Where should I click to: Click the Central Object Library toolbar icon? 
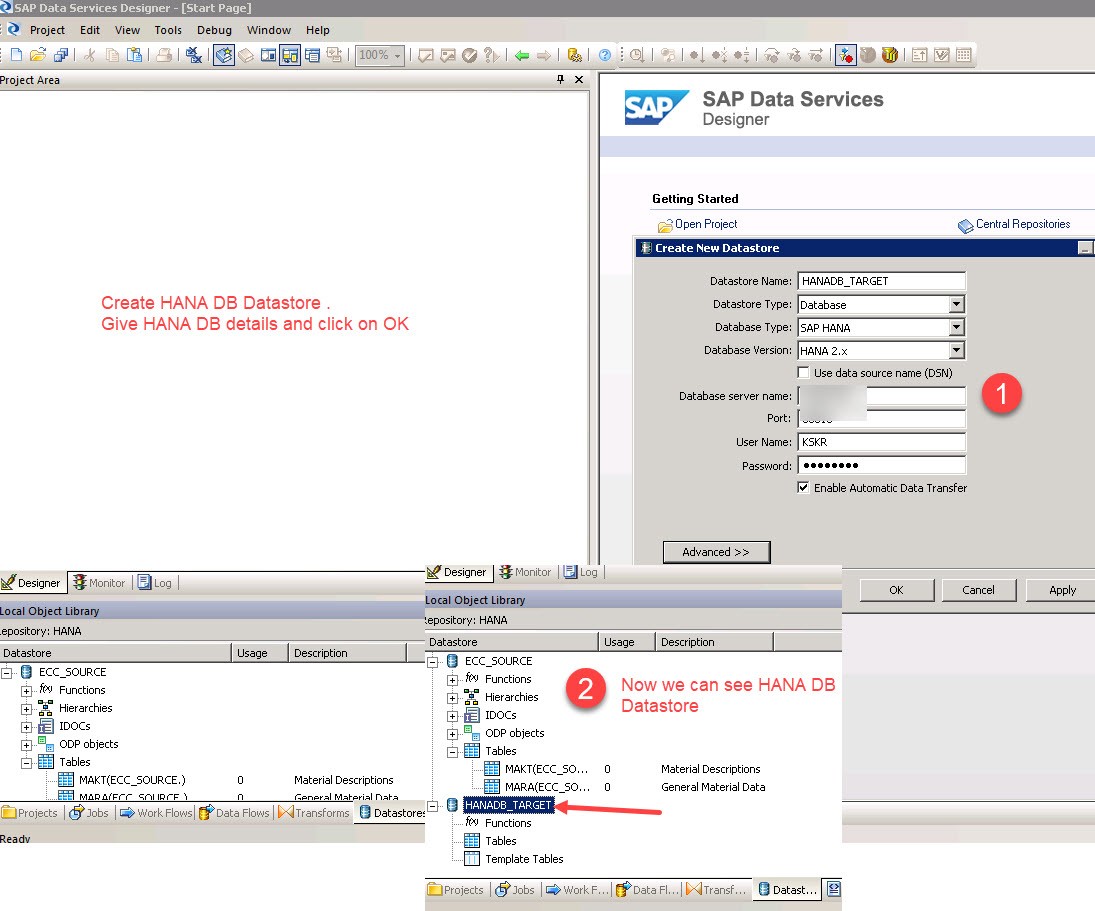[246, 55]
